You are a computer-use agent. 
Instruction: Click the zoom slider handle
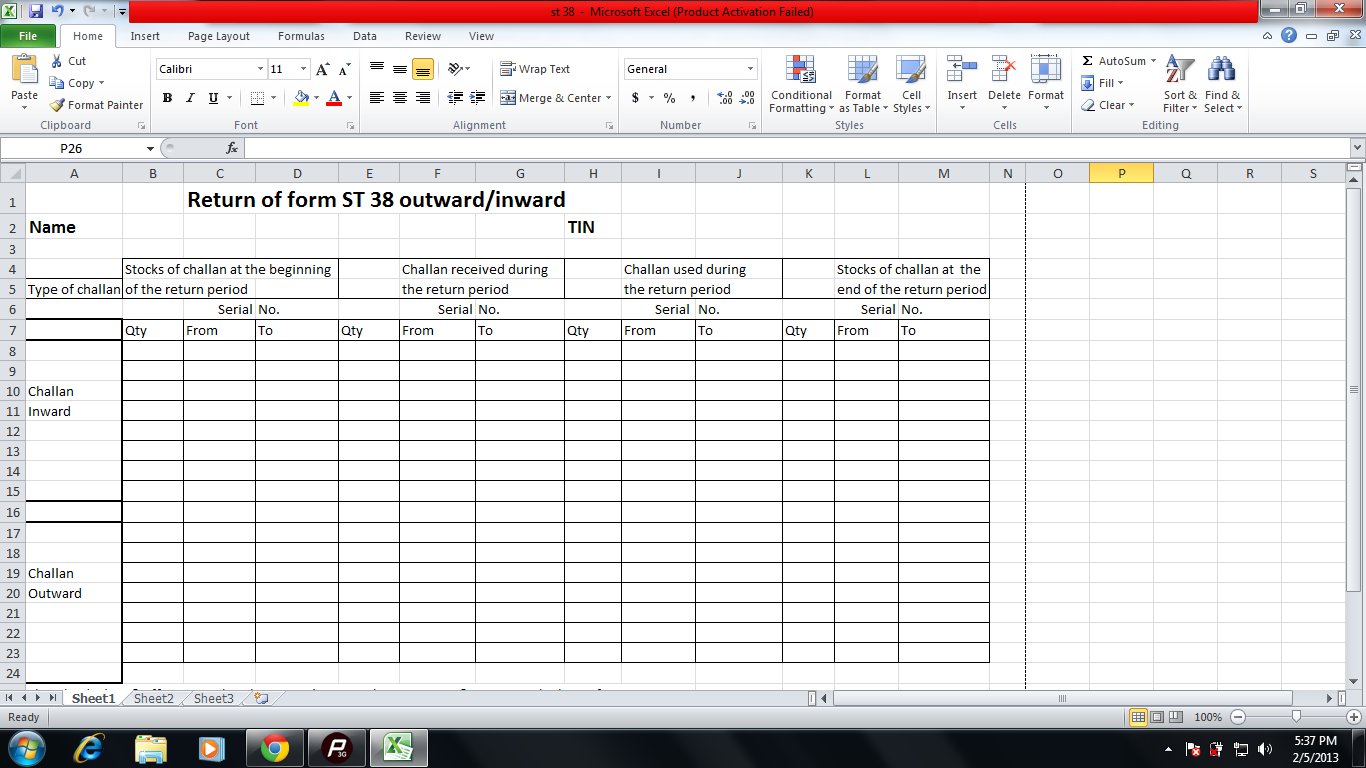(x=1296, y=717)
